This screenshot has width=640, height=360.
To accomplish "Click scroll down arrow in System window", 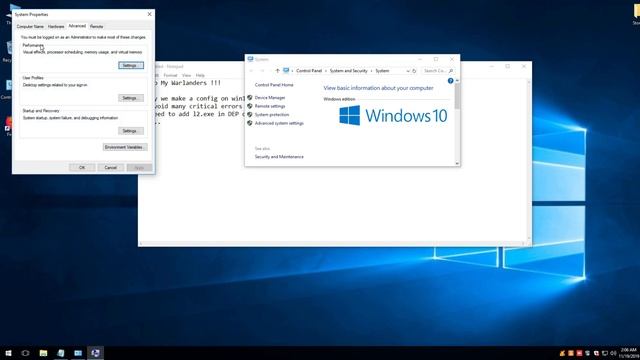I will tap(457, 163).
